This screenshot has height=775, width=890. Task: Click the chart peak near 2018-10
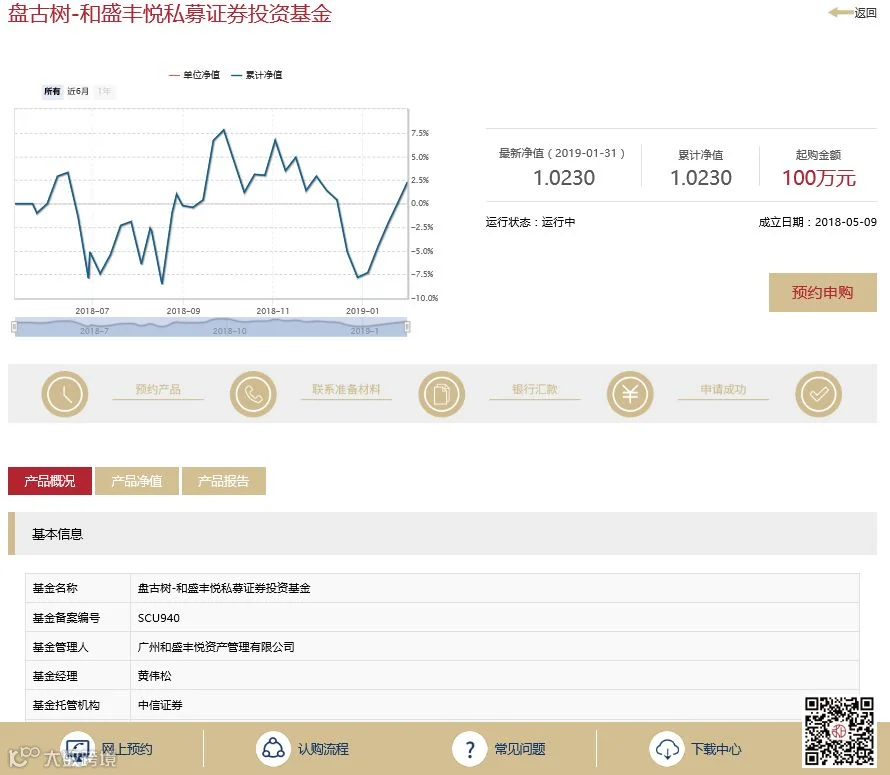click(224, 131)
